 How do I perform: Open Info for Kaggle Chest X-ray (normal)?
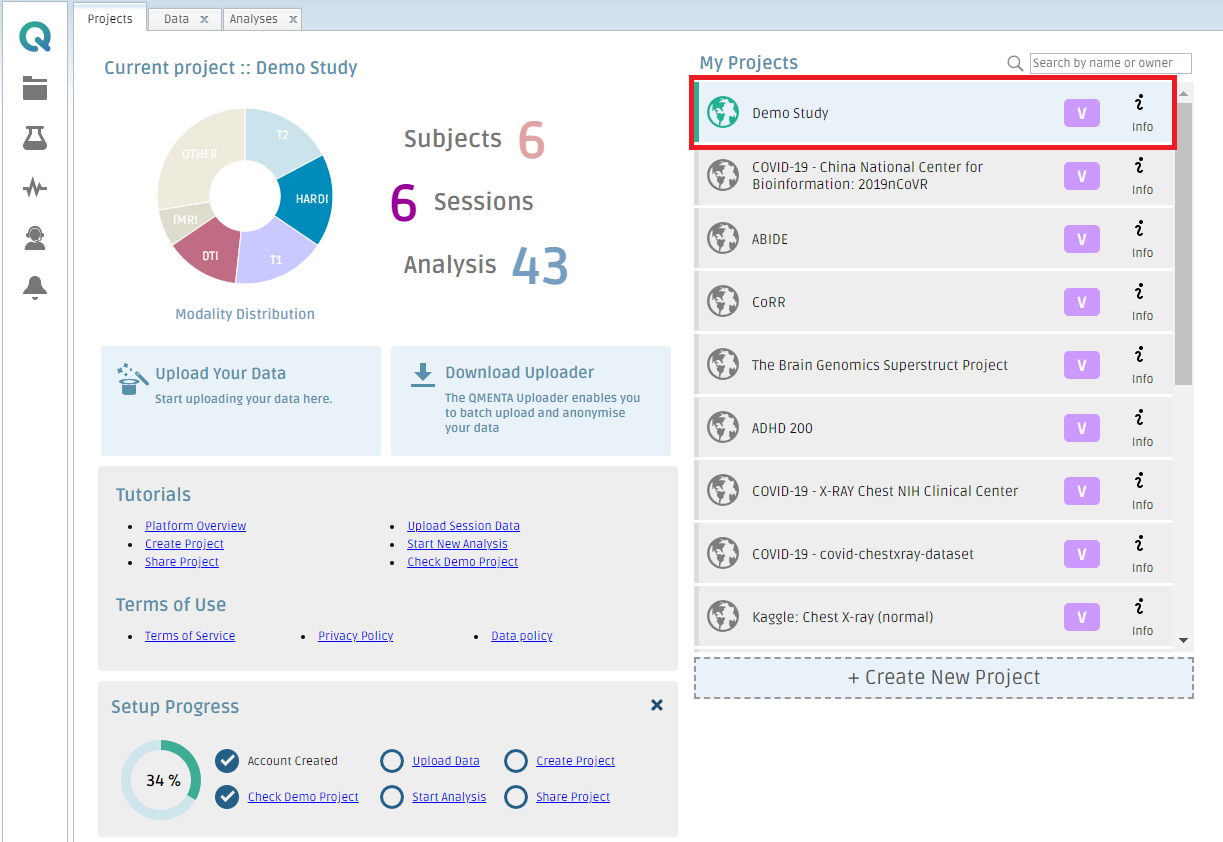(1142, 618)
